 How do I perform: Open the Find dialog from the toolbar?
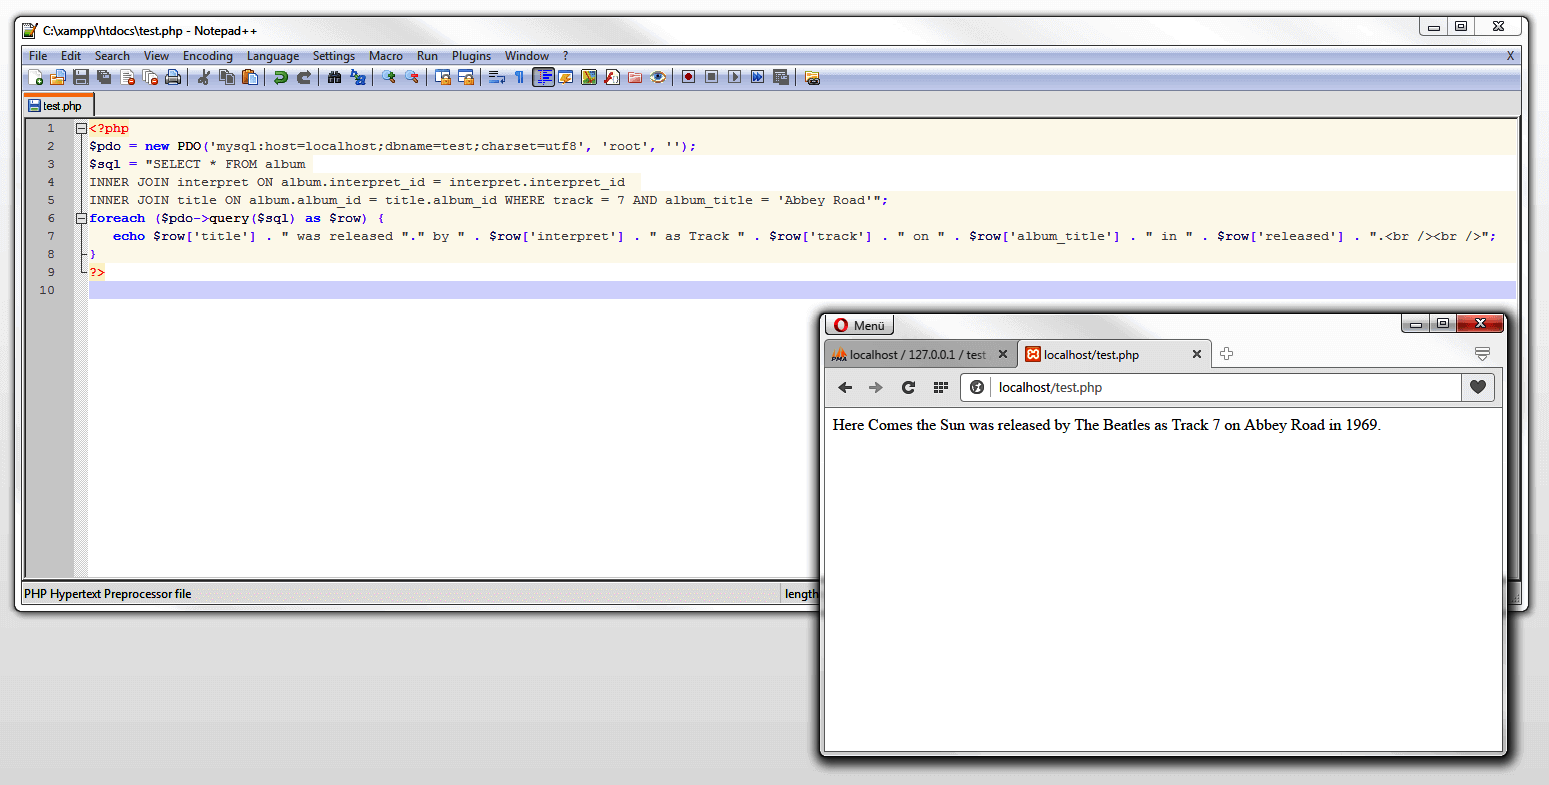point(334,77)
